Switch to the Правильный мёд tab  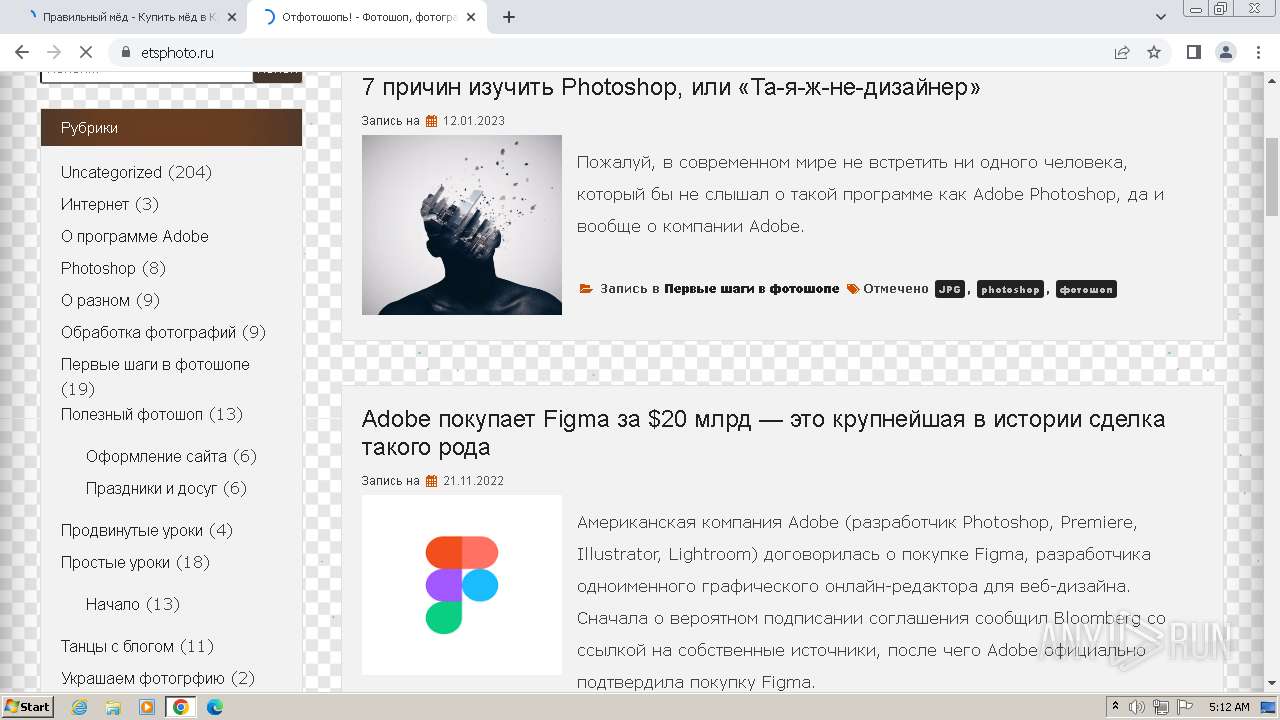(128, 17)
